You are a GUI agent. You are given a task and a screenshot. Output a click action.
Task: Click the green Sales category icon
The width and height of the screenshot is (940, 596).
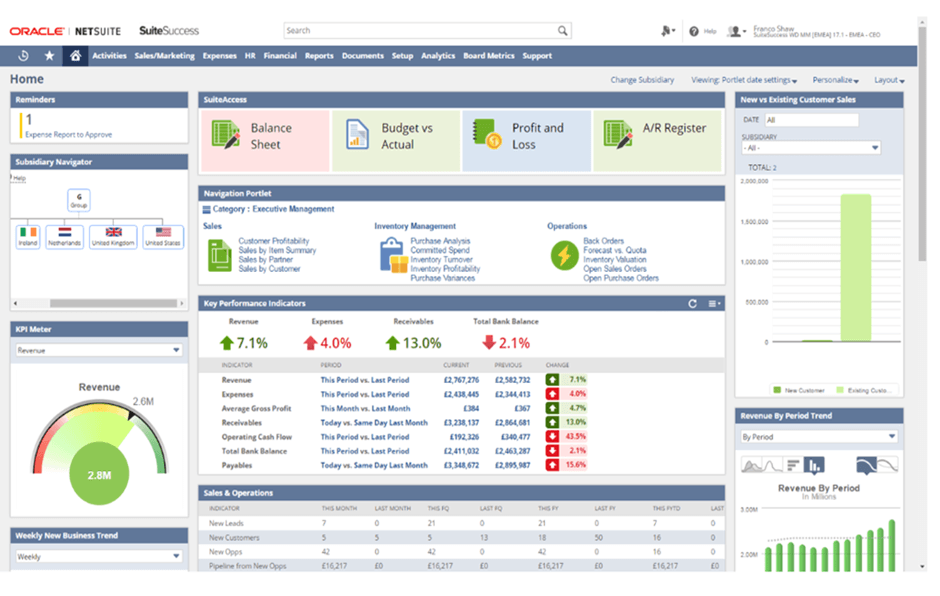point(219,255)
